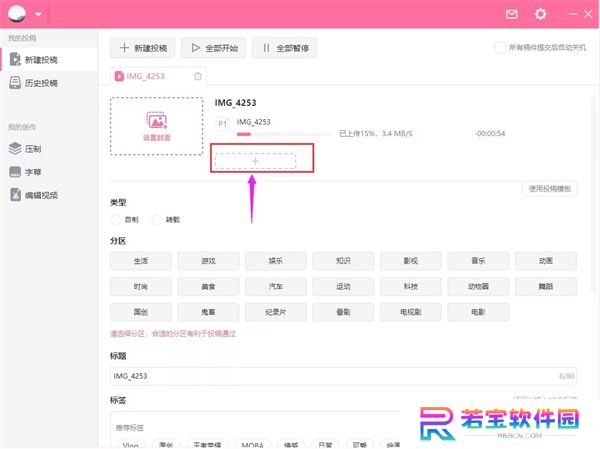600x449 pixels.
Task: Click the 字幕 subtitle icon
Action: [15, 172]
